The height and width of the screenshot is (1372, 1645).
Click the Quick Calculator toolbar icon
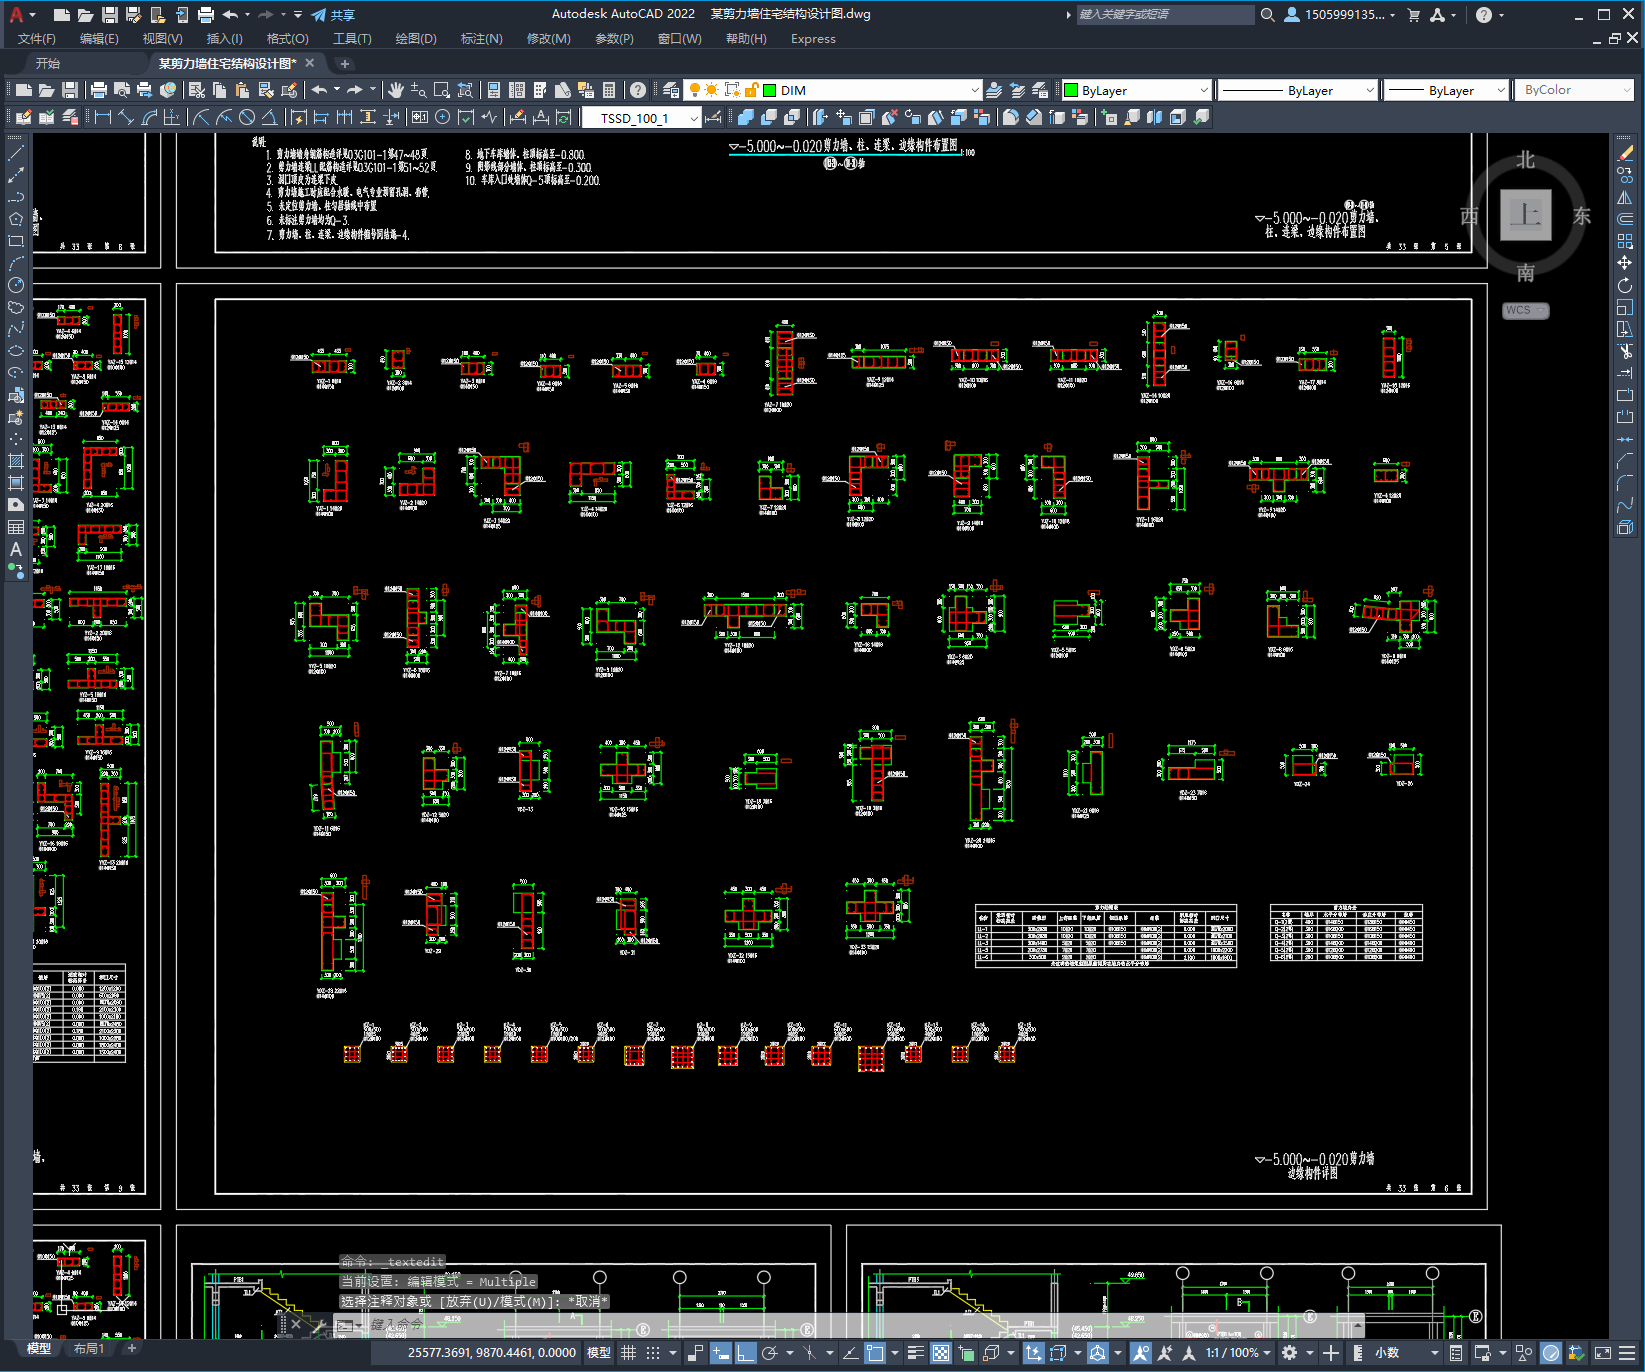coord(609,90)
